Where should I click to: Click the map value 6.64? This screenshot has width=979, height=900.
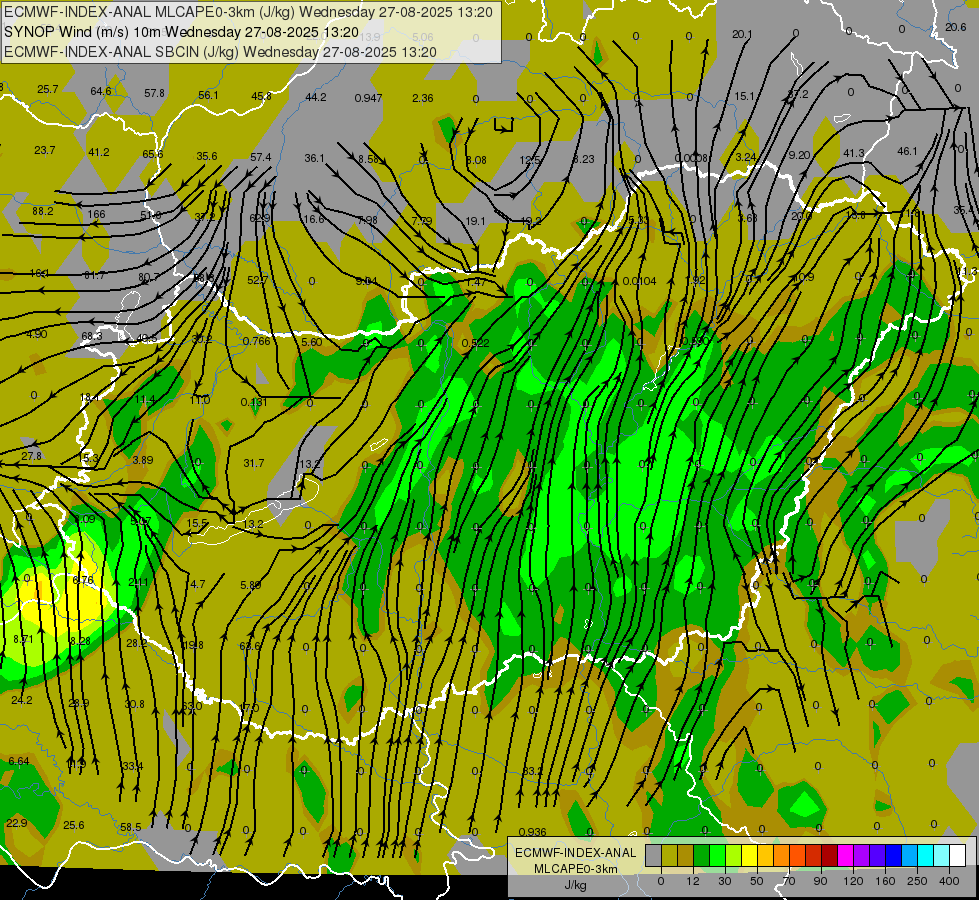click(x=19, y=761)
